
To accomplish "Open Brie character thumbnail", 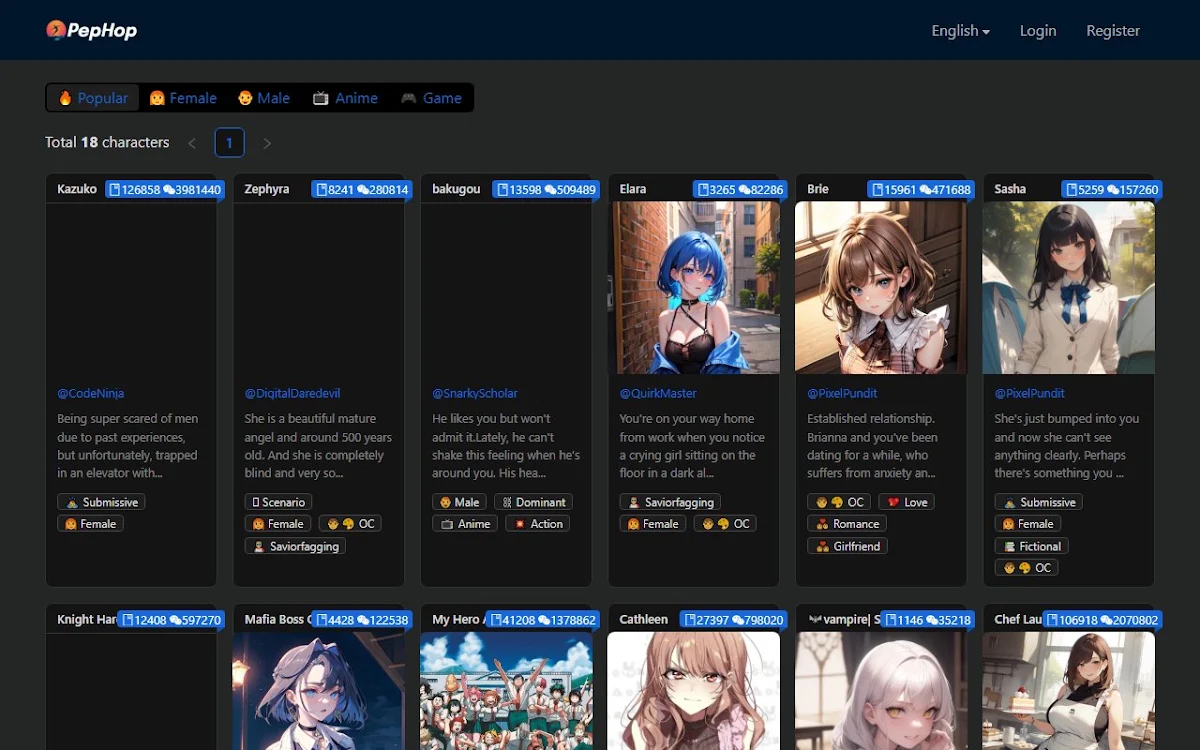I will pyautogui.click(x=881, y=288).
